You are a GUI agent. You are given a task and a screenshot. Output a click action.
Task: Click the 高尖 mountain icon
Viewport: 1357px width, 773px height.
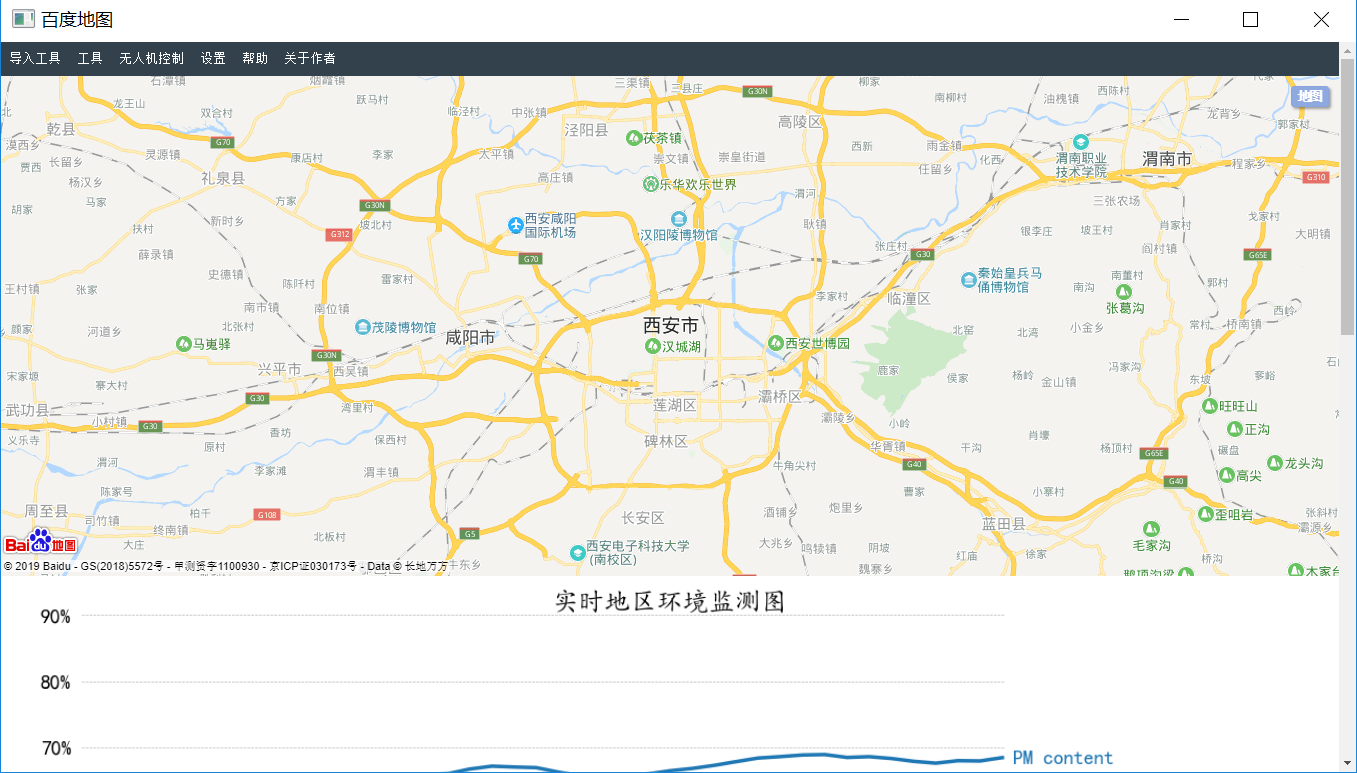point(1226,475)
